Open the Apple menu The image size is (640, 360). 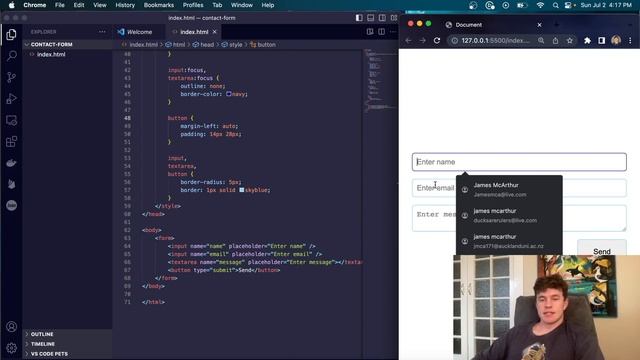11,5
